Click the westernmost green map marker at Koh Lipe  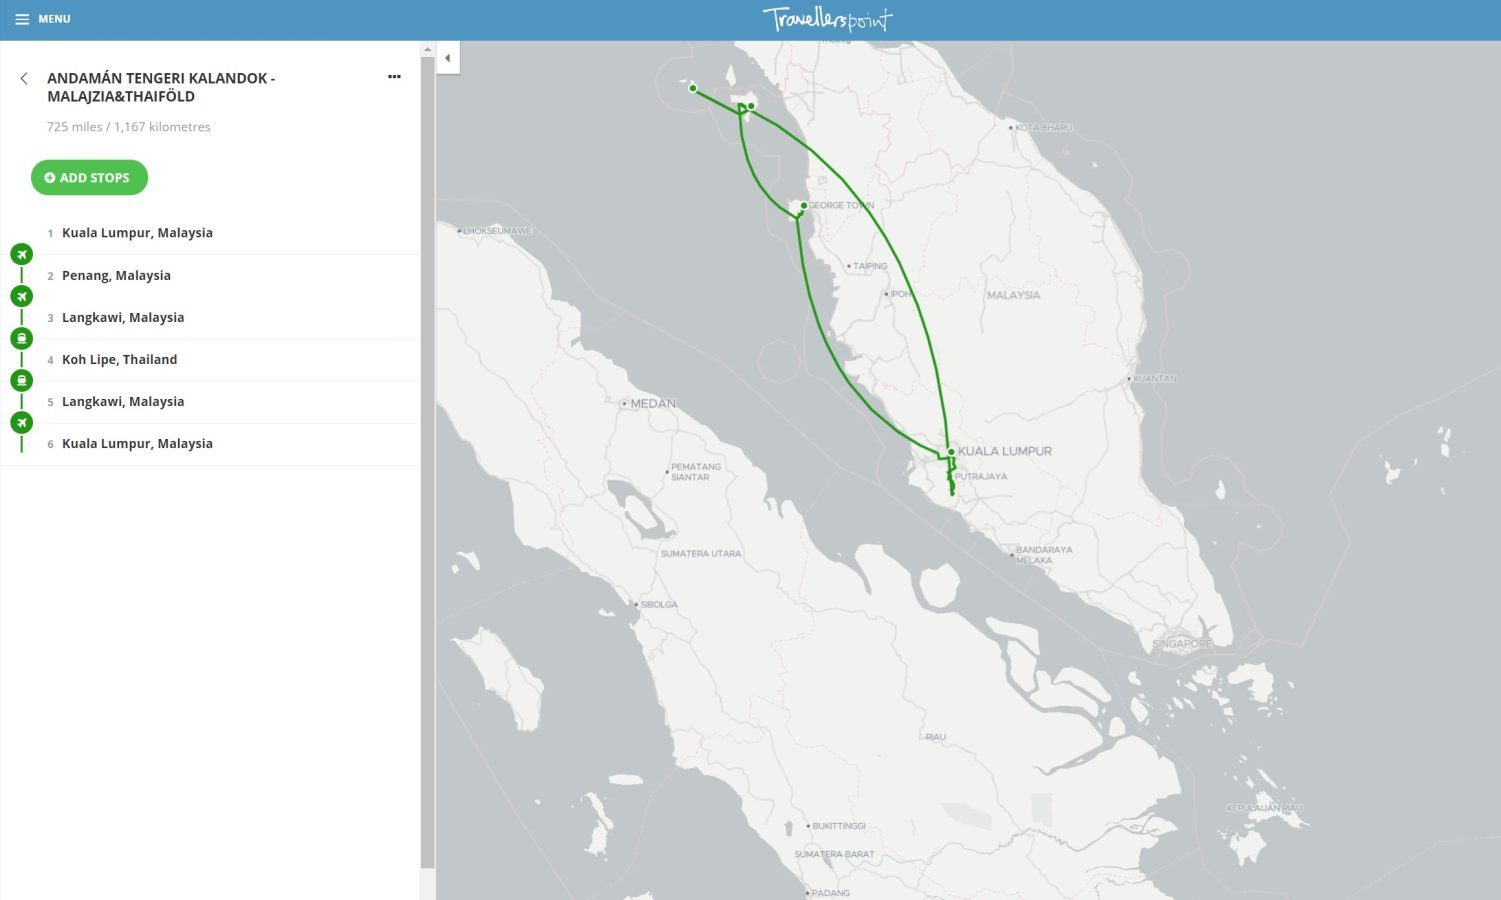692,88
